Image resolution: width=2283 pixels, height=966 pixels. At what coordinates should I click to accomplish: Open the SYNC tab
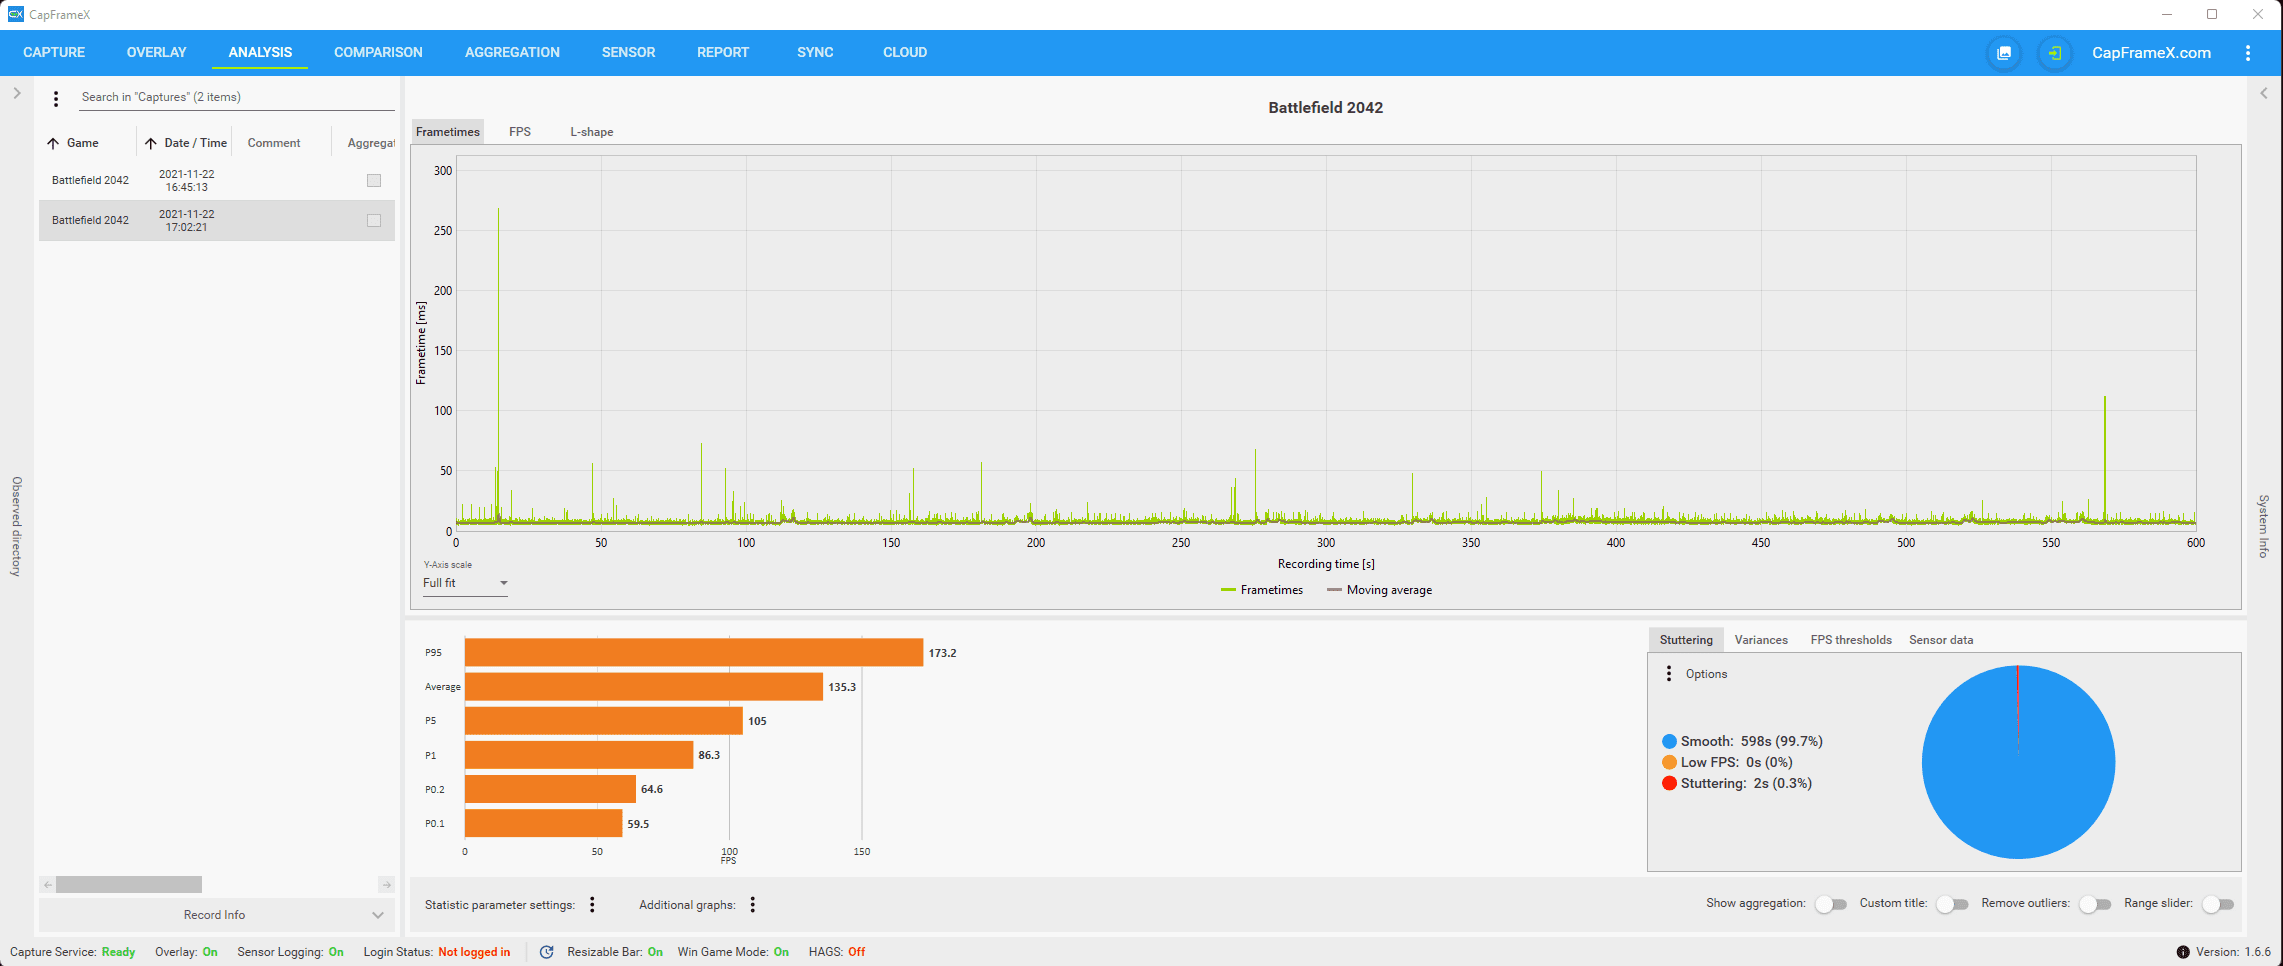(815, 52)
